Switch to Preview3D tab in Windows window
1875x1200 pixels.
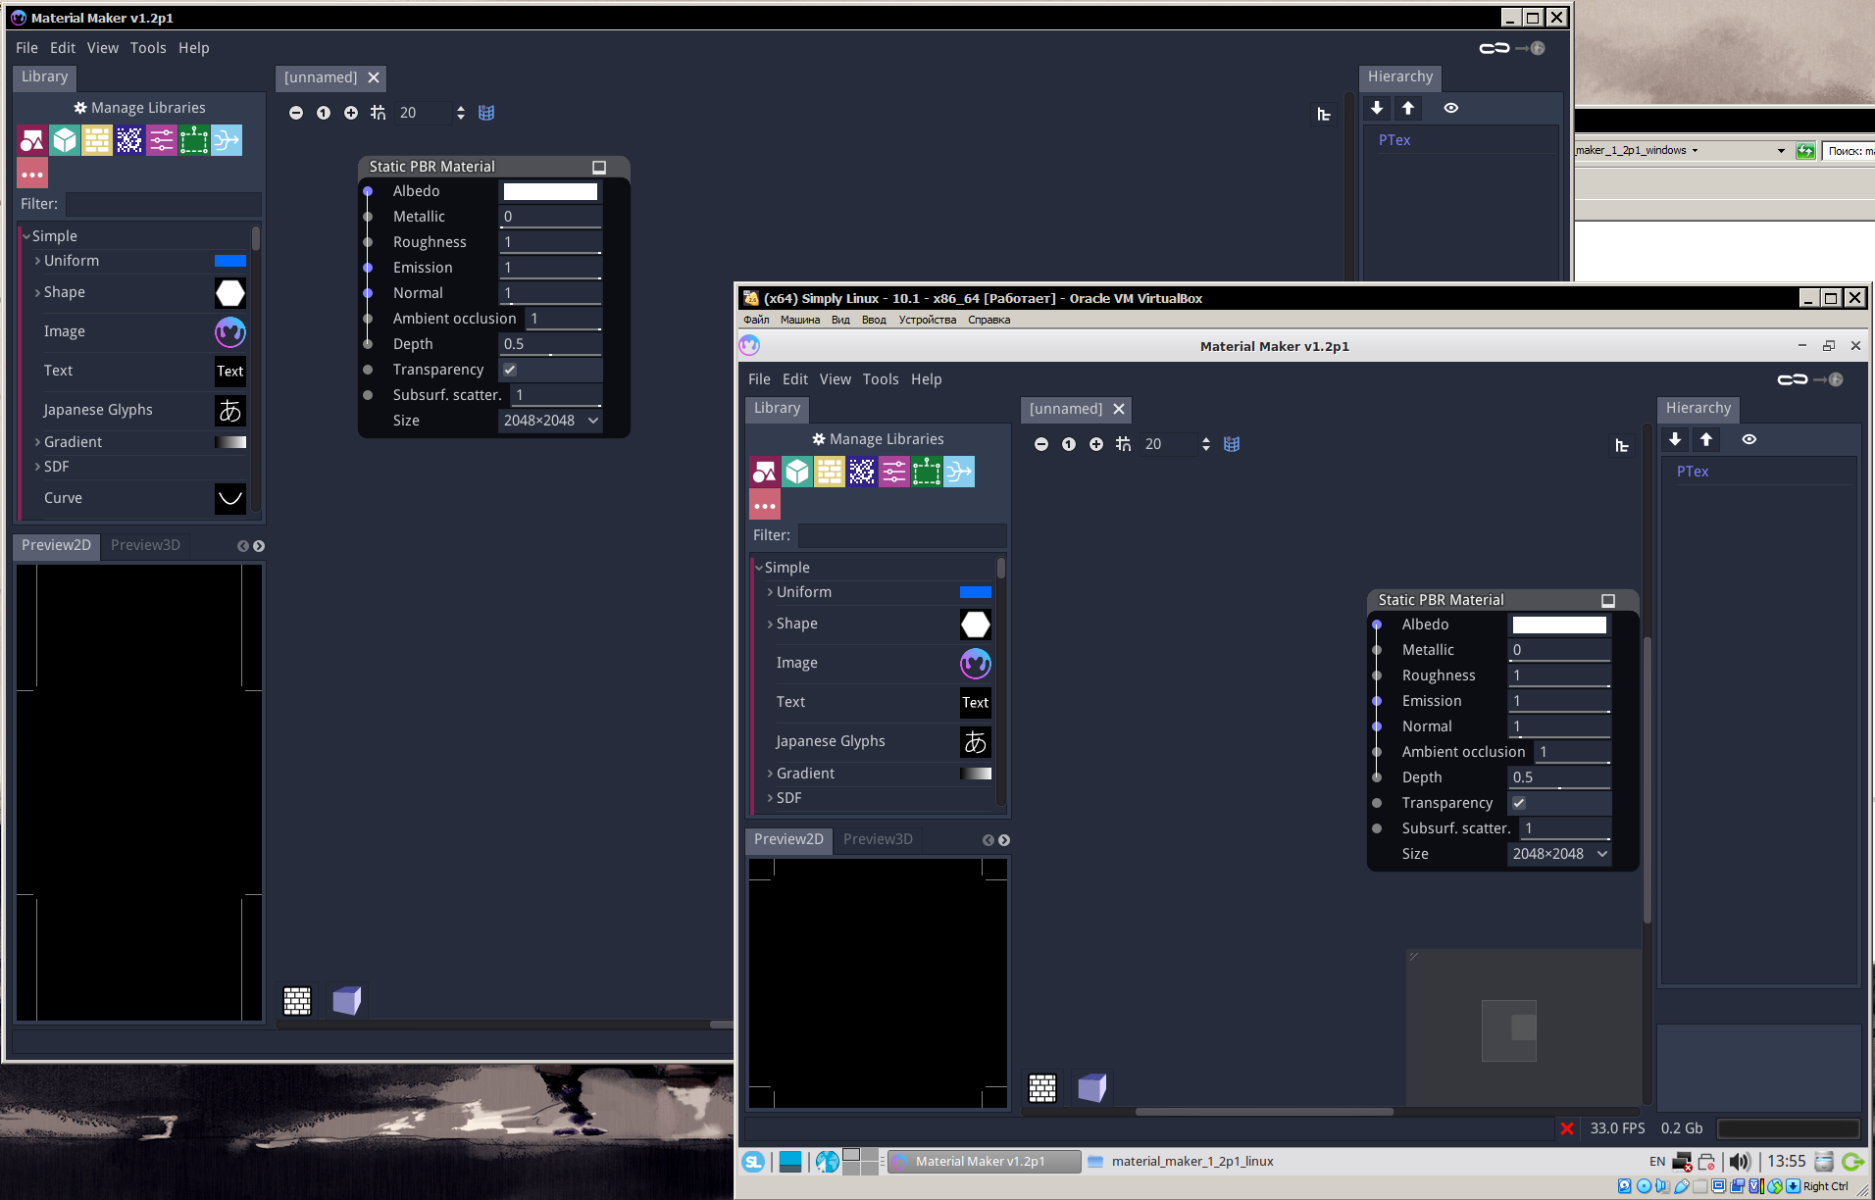(x=145, y=545)
